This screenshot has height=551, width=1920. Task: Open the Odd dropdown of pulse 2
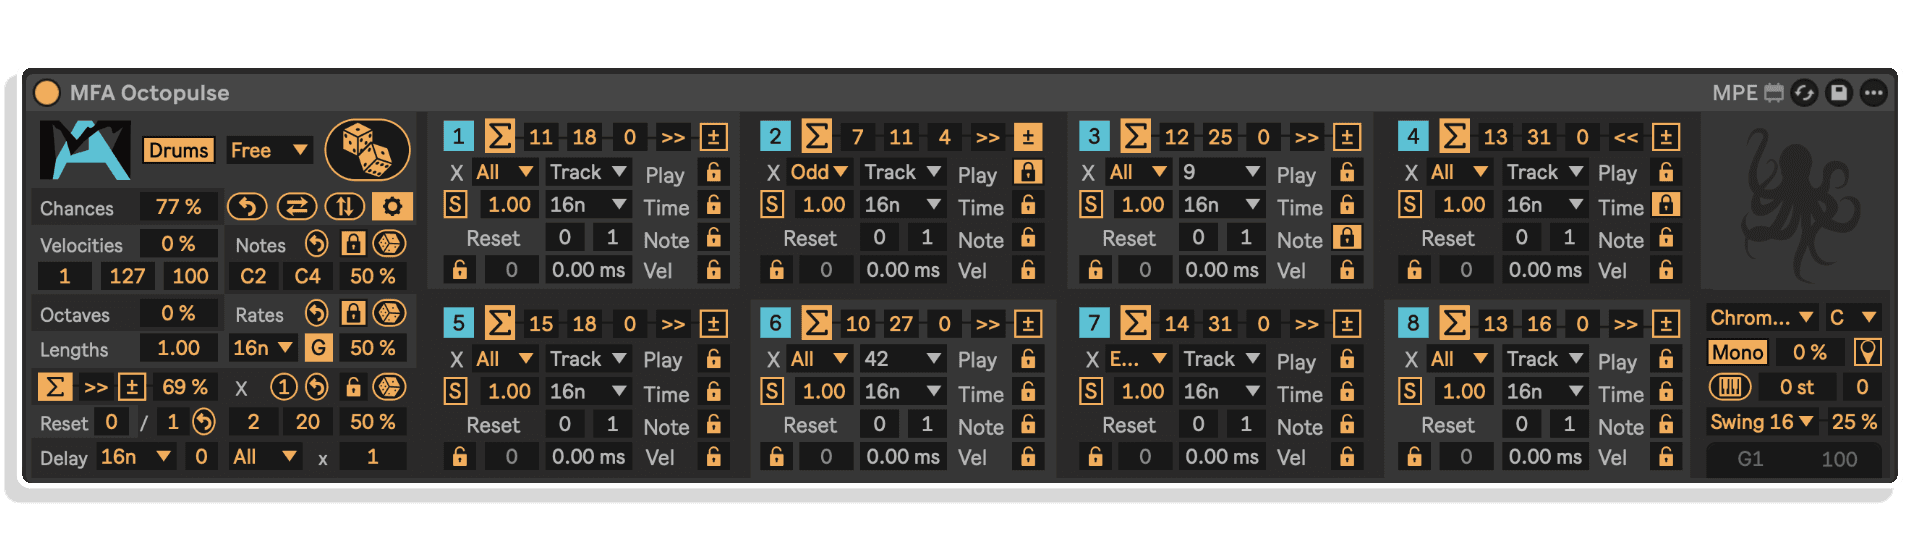click(x=818, y=172)
